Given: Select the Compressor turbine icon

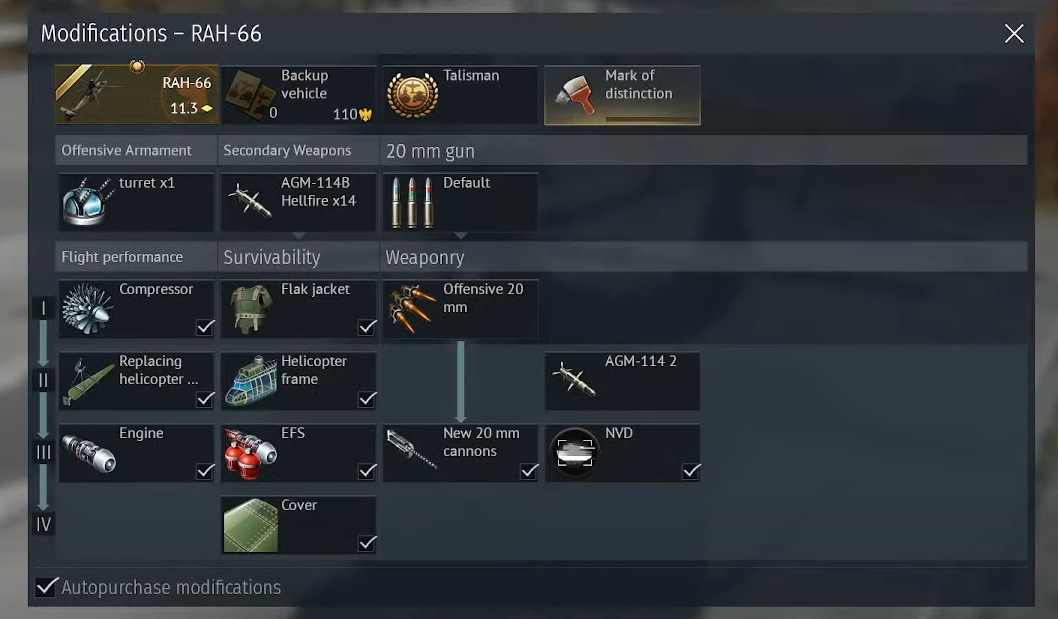Looking at the screenshot, I should 88,309.
